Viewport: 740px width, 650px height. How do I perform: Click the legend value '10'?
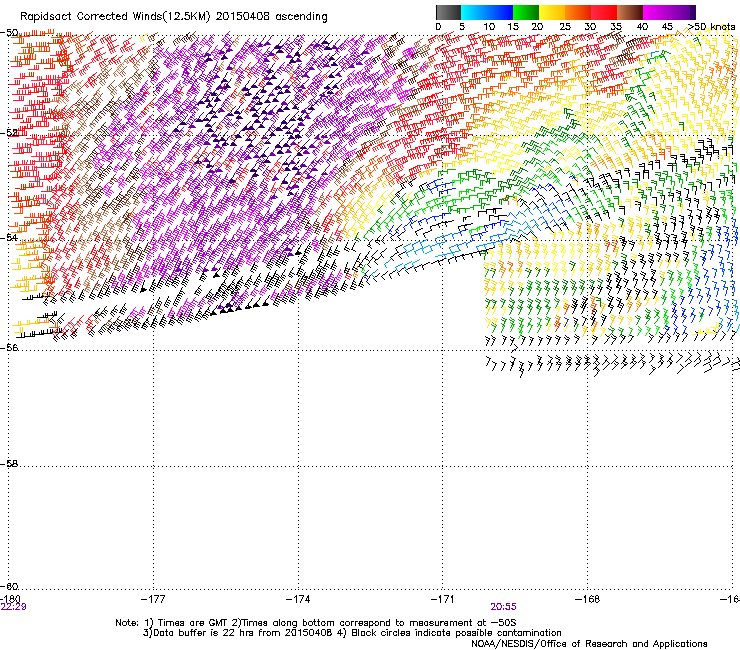click(489, 27)
